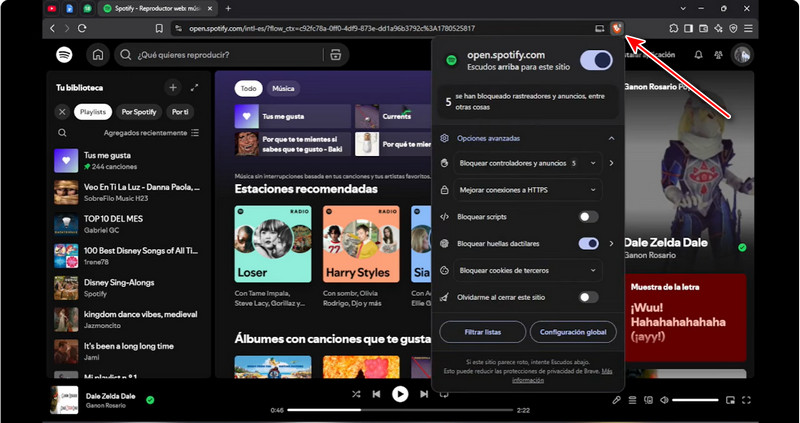Click the browser address bar URL
The width and height of the screenshot is (800, 423).
pos(332,29)
